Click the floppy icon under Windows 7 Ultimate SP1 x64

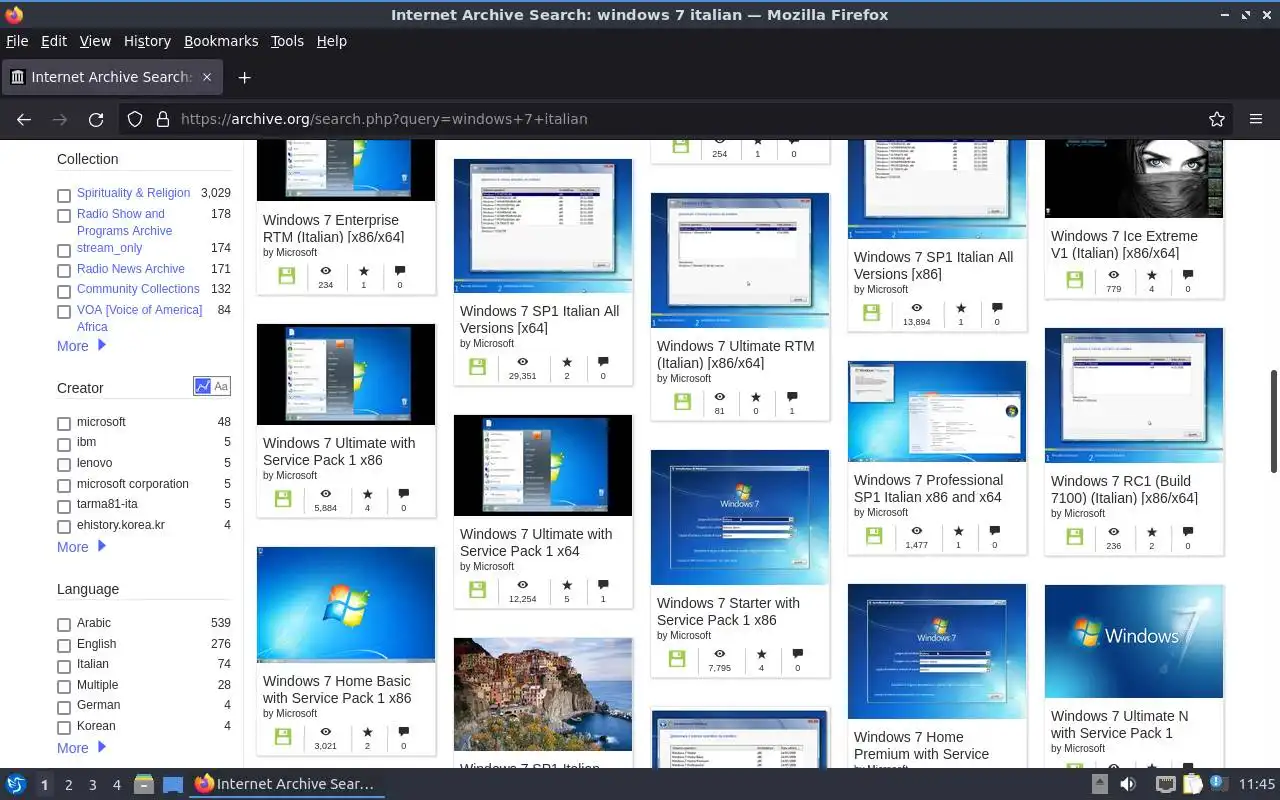(x=477, y=590)
